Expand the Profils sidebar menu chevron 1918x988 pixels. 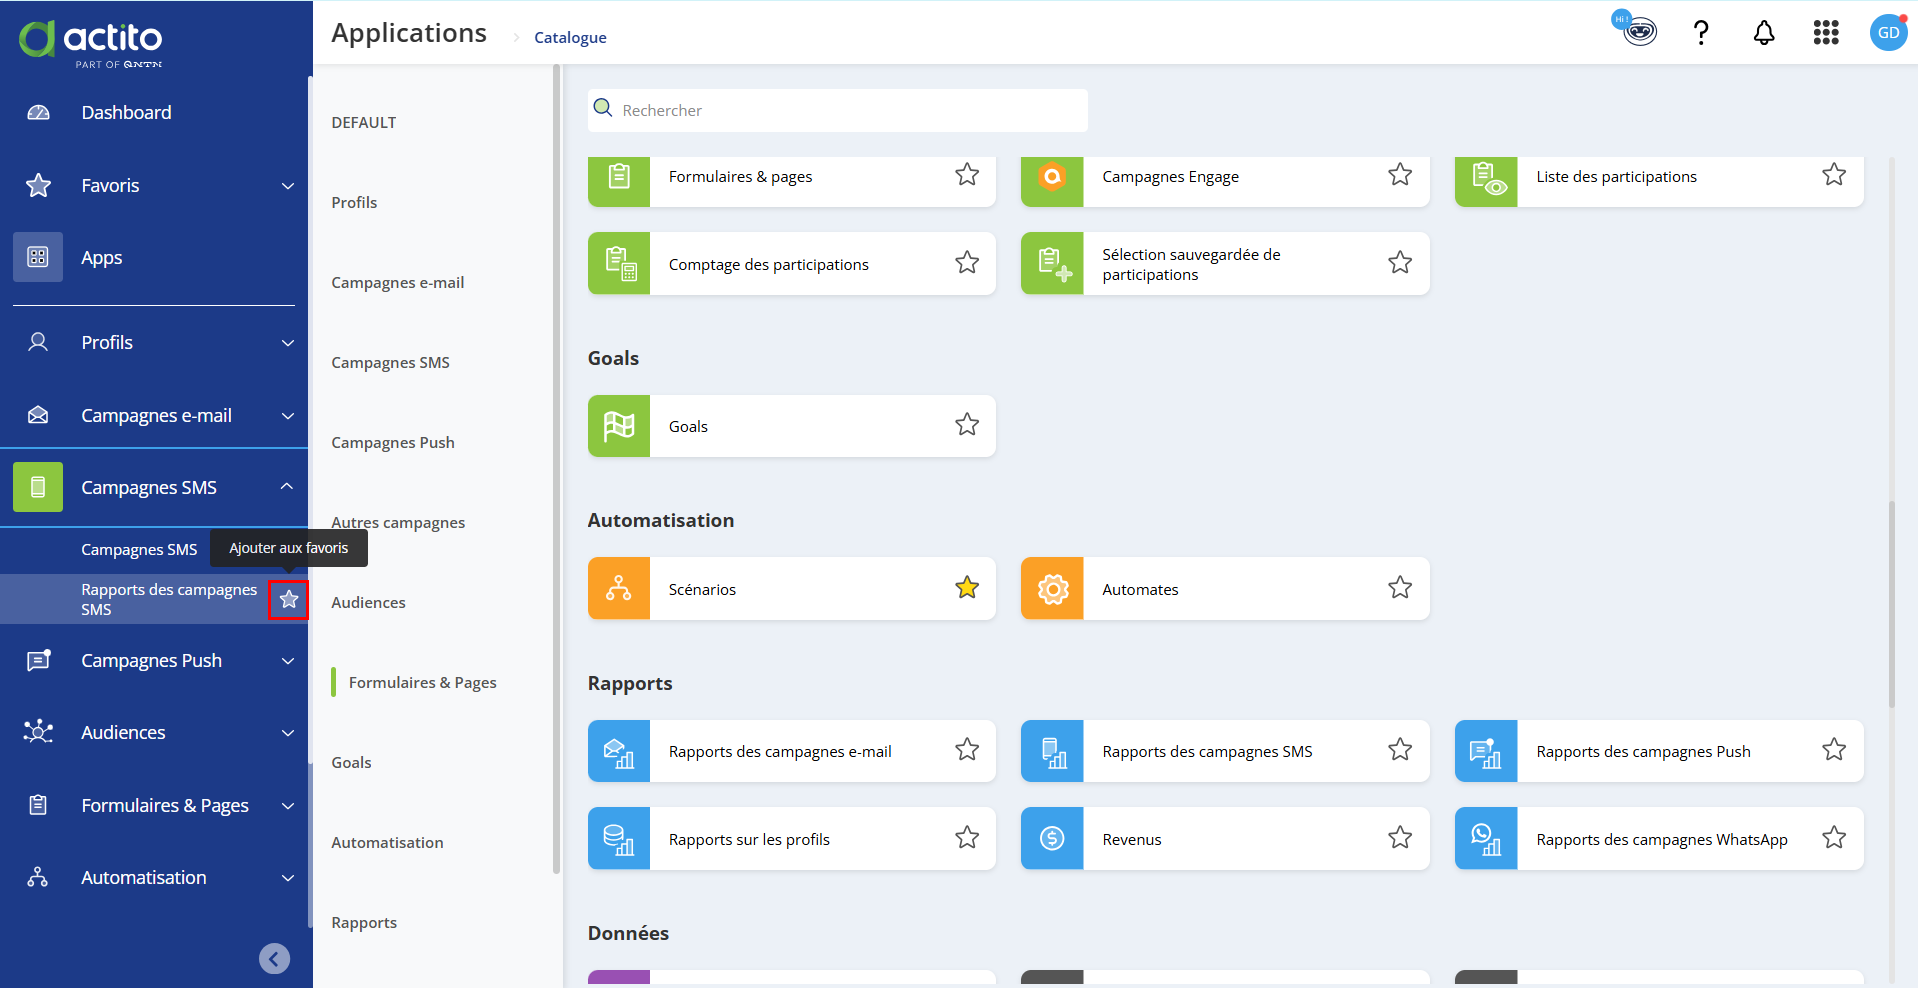288,343
